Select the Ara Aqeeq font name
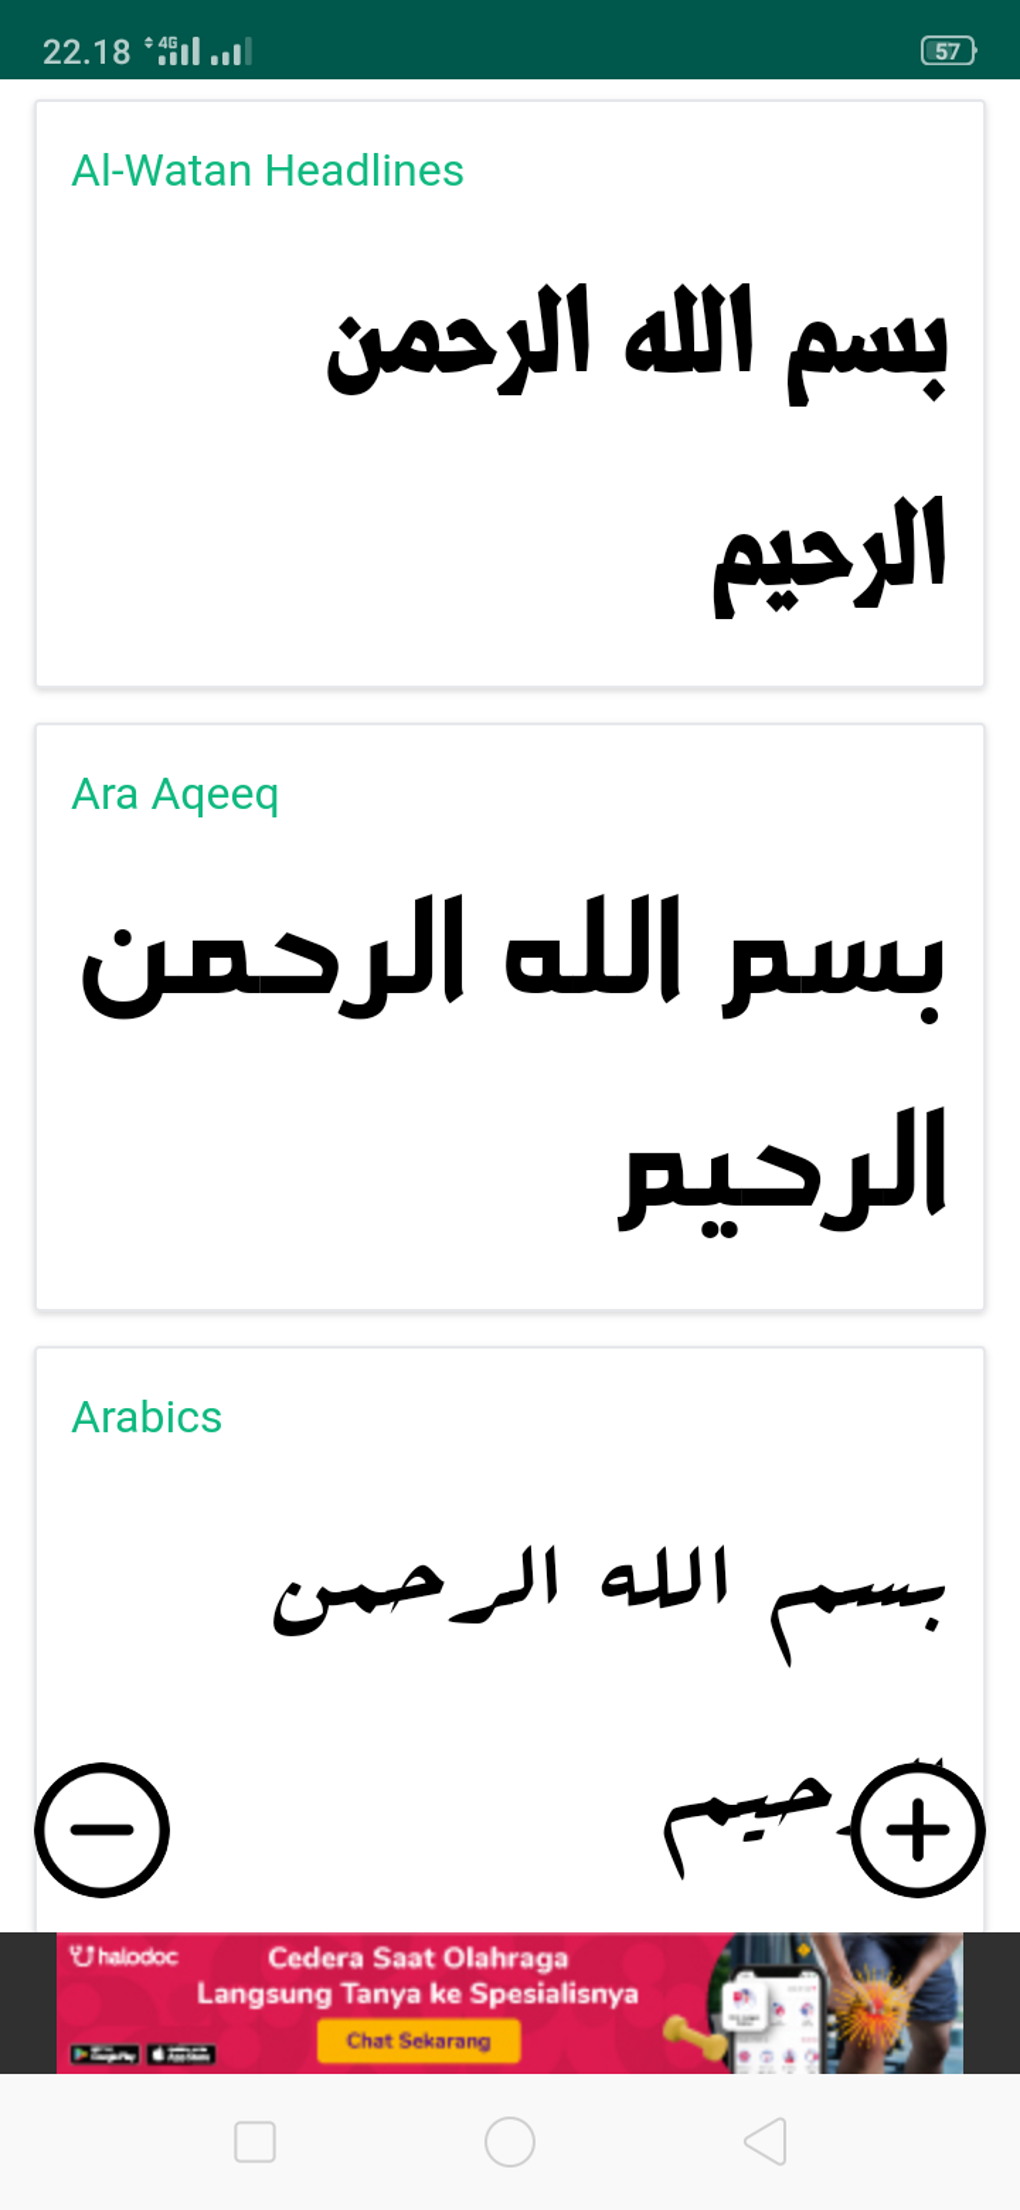 pyautogui.click(x=176, y=794)
